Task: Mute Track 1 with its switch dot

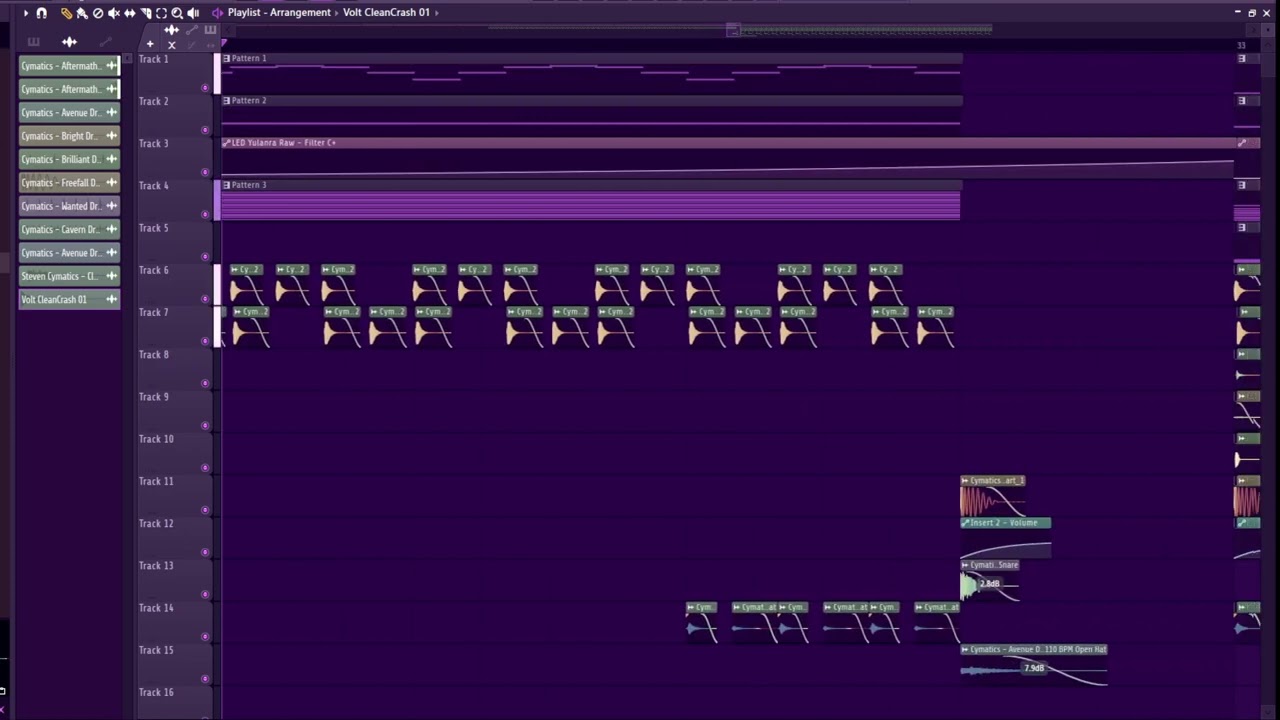Action: pyautogui.click(x=205, y=88)
